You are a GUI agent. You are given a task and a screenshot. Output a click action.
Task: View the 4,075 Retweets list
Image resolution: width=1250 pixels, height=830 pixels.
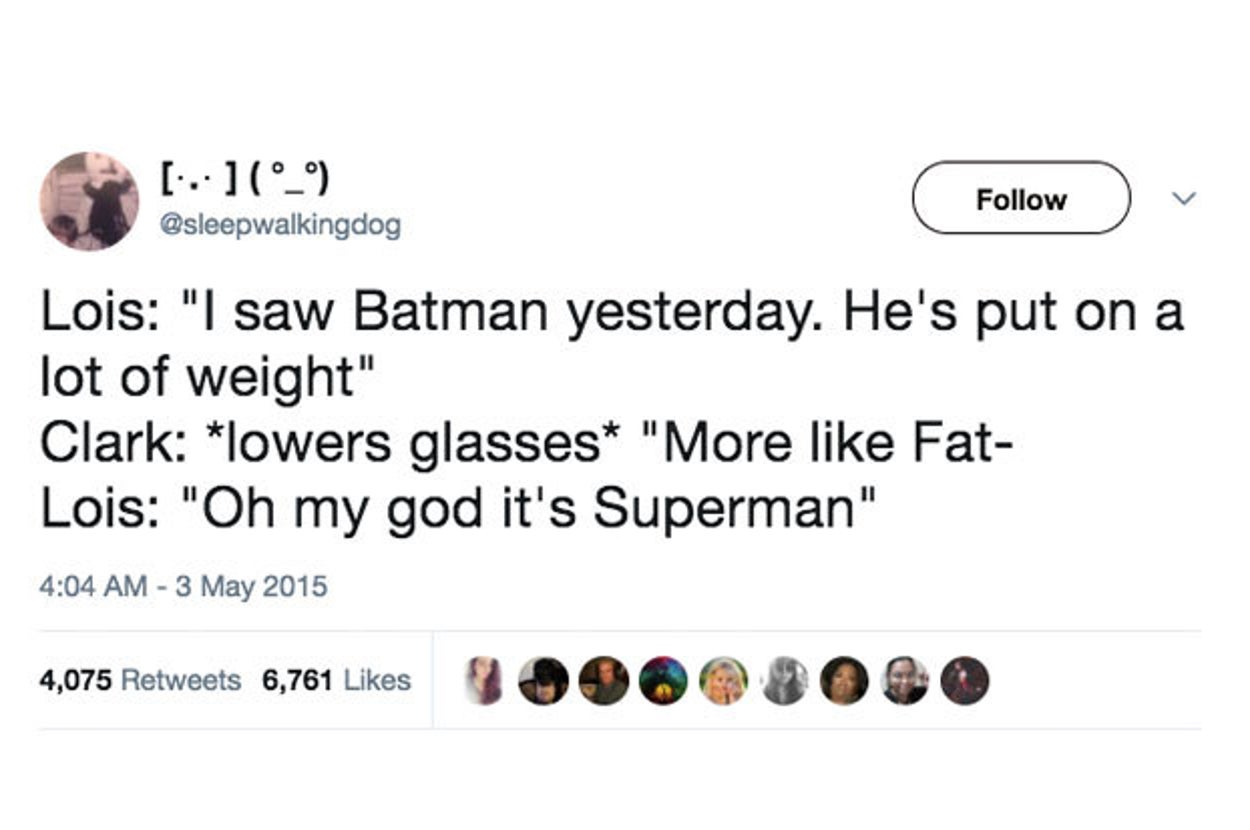coord(140,680)
